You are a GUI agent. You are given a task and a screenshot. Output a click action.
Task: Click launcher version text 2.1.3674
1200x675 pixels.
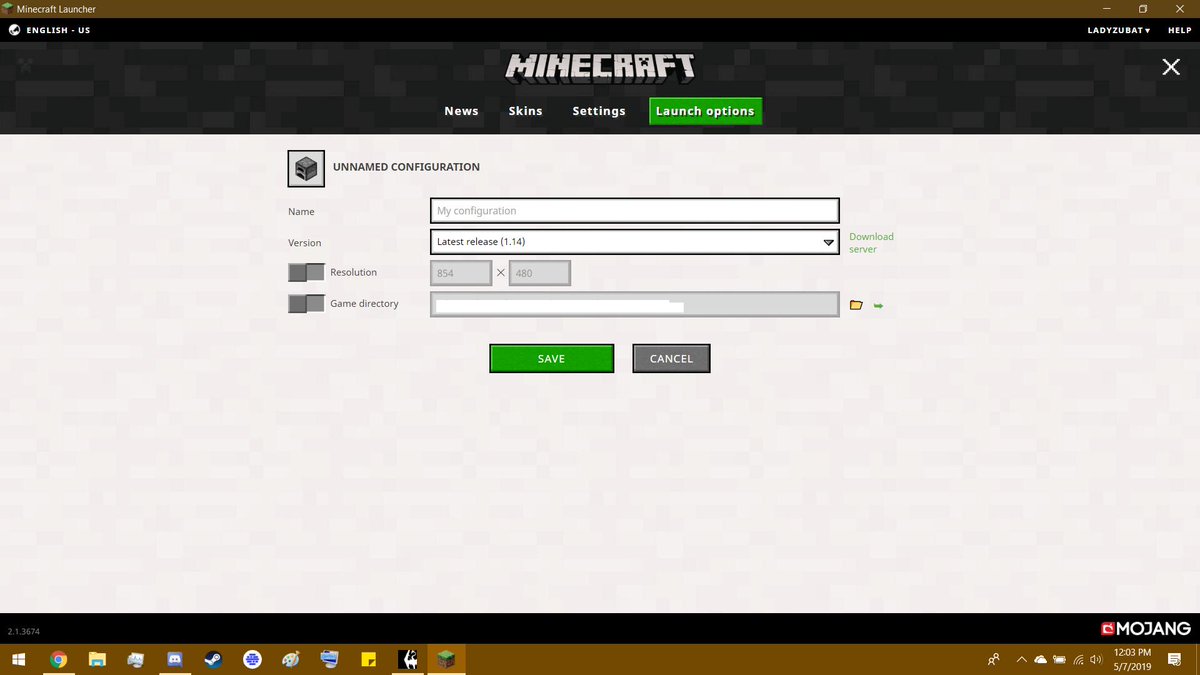(x=24, y=632)
